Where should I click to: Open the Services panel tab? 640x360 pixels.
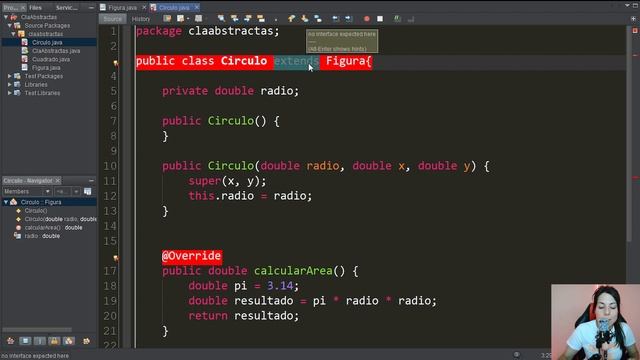67,7
